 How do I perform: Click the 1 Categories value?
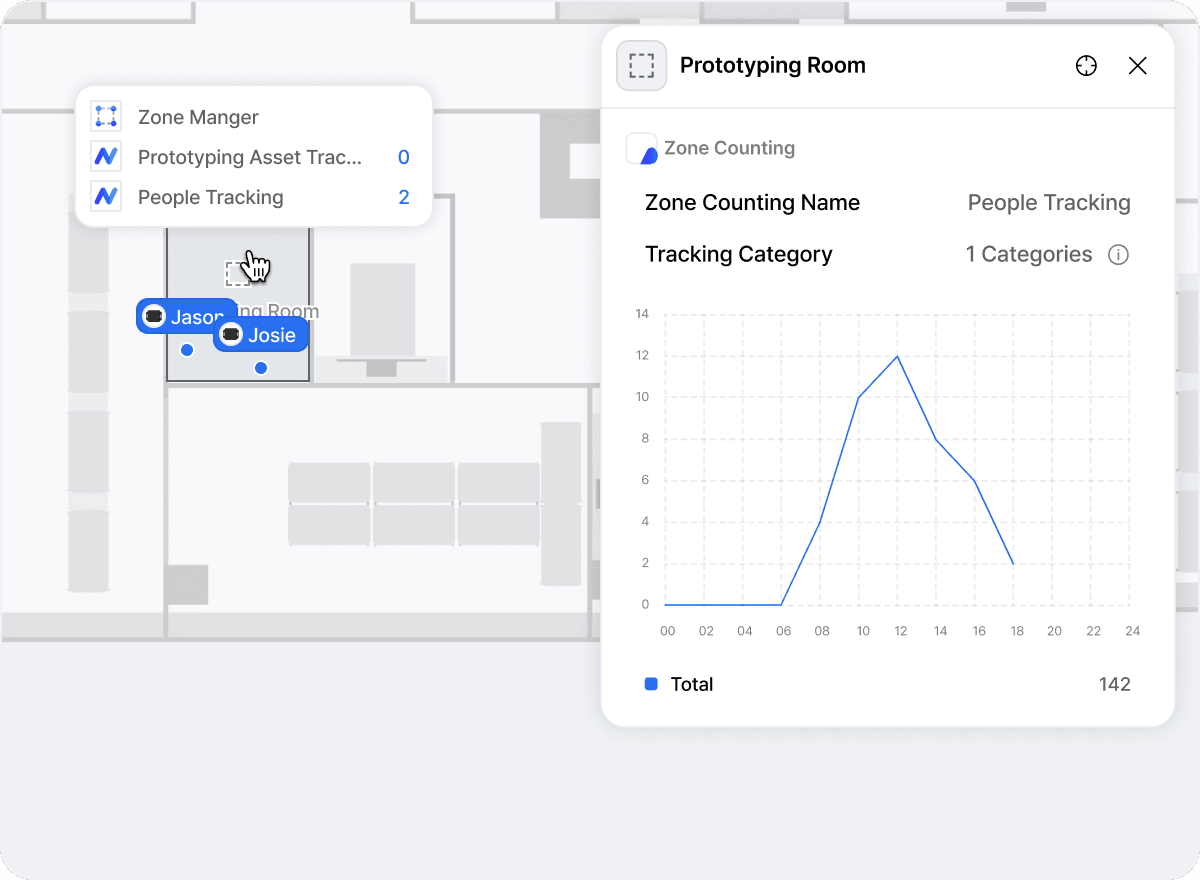[x=1028, y=255]
